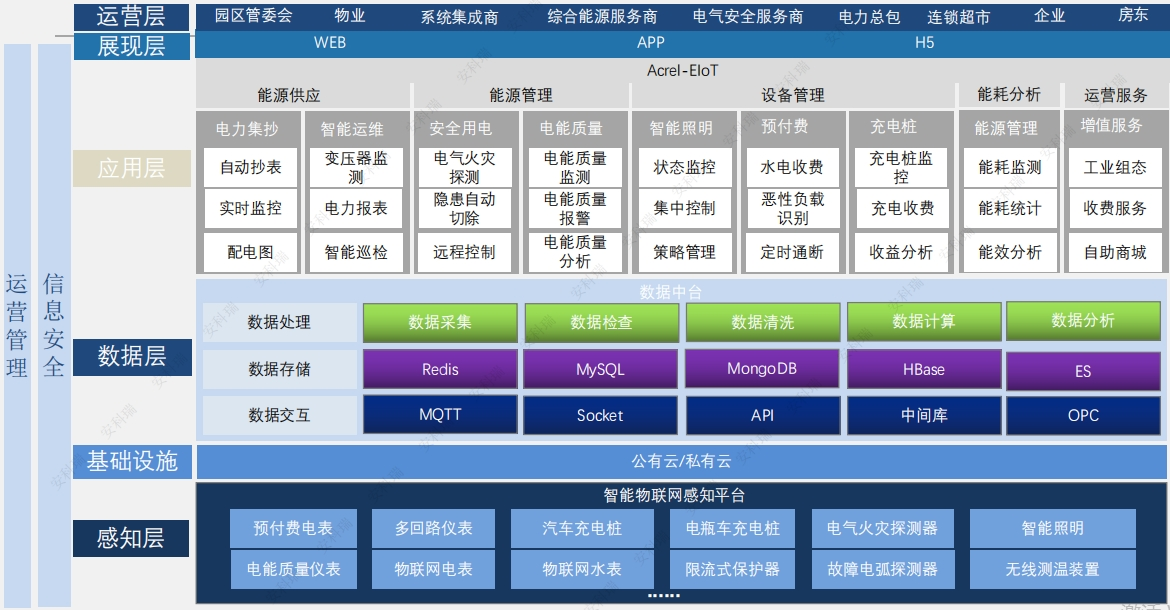Select the MQTT data interaction module

tap(438, 415)
